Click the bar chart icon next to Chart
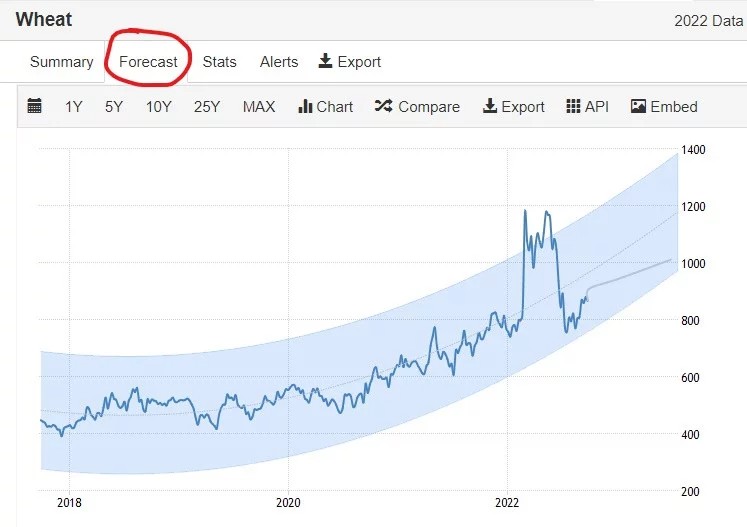Viewport: 747px width, 527px height. click(305, 106)
